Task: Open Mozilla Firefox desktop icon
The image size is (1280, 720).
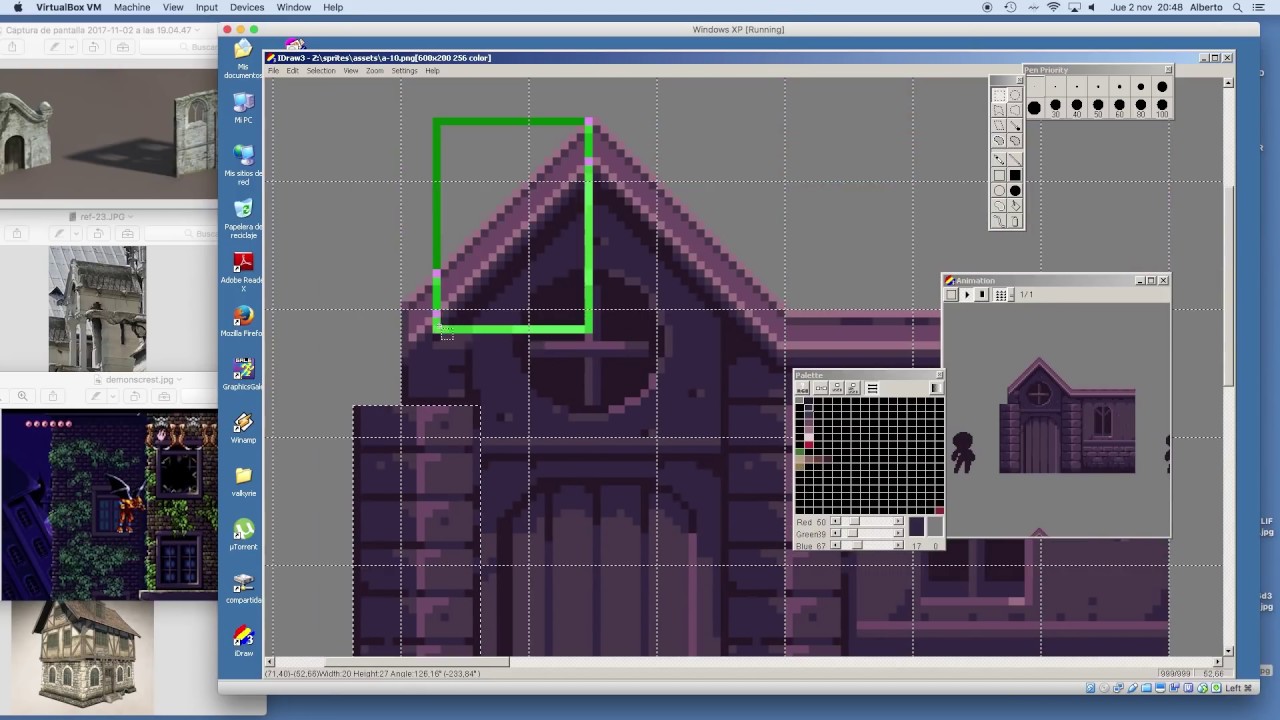Action: pos(242,320)
